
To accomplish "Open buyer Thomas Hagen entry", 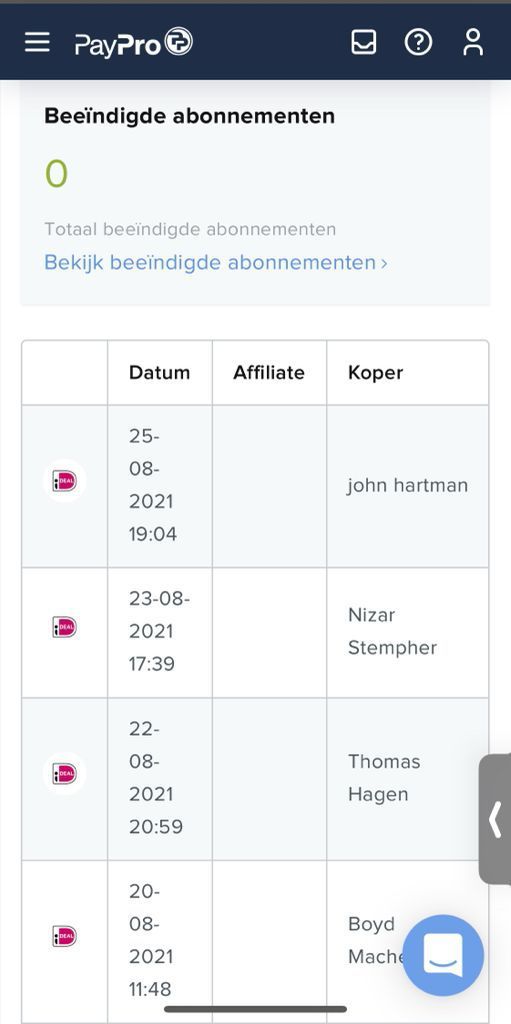I will pyautogui.click(x=384, y=778).
